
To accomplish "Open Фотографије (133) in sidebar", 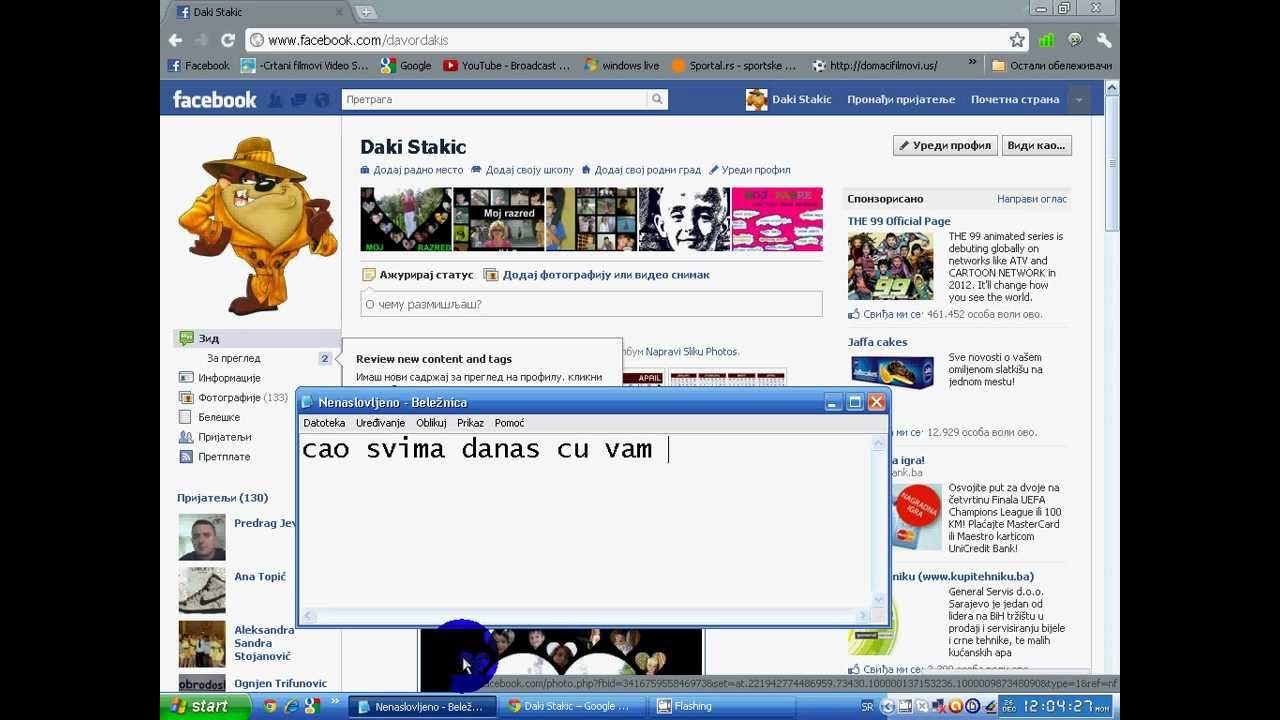I will [233, 398].
